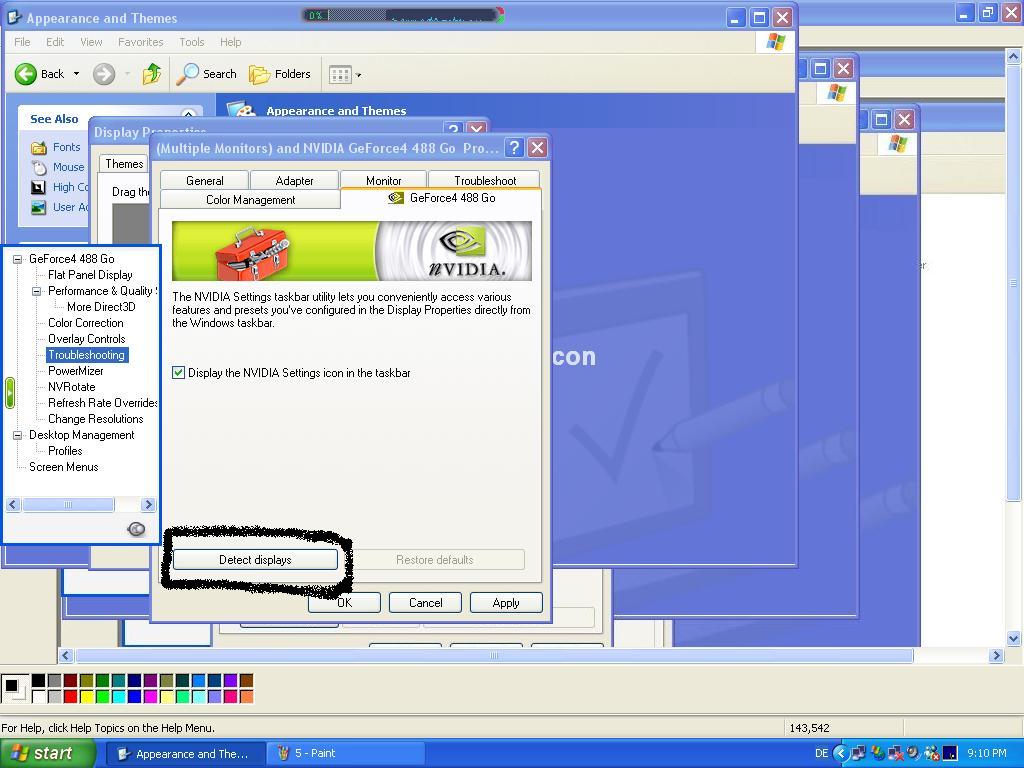This screenshot has height=768, width=1024.
Task: Open Search with the magnifier icon
Action: click(x=187, y=74)
